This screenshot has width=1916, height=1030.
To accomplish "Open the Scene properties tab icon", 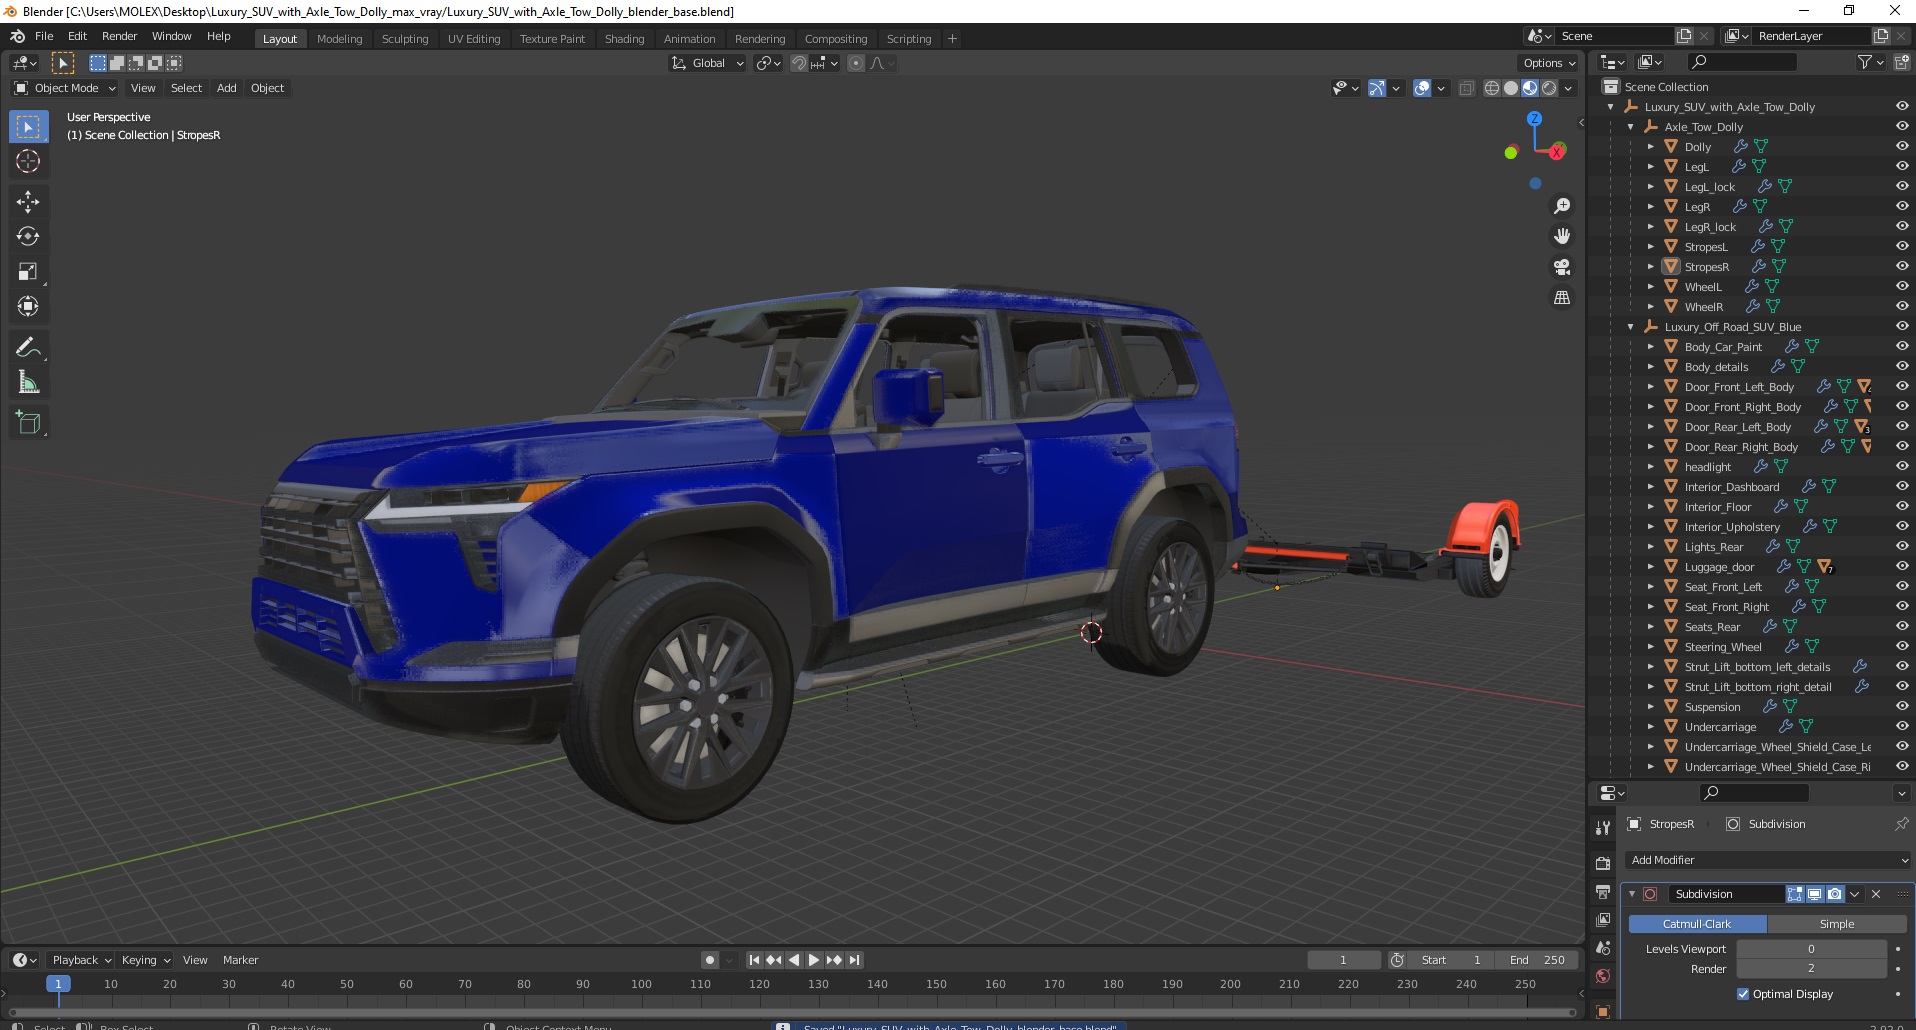I will pos(1603,947).
